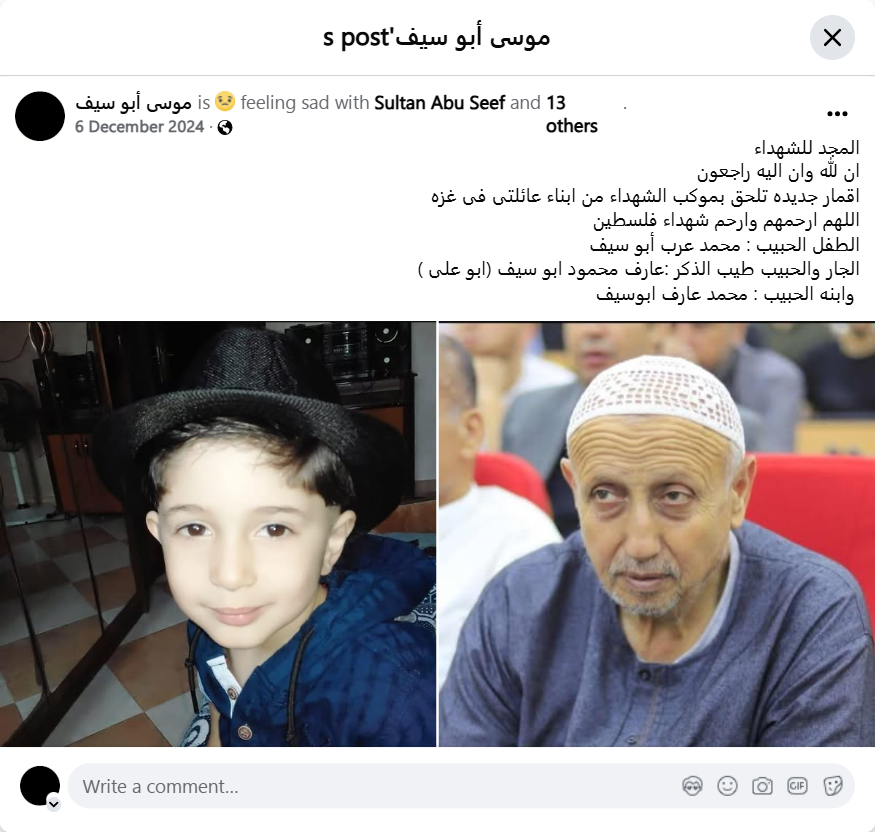Add a GIF to the comment

(x=797, y=786)
